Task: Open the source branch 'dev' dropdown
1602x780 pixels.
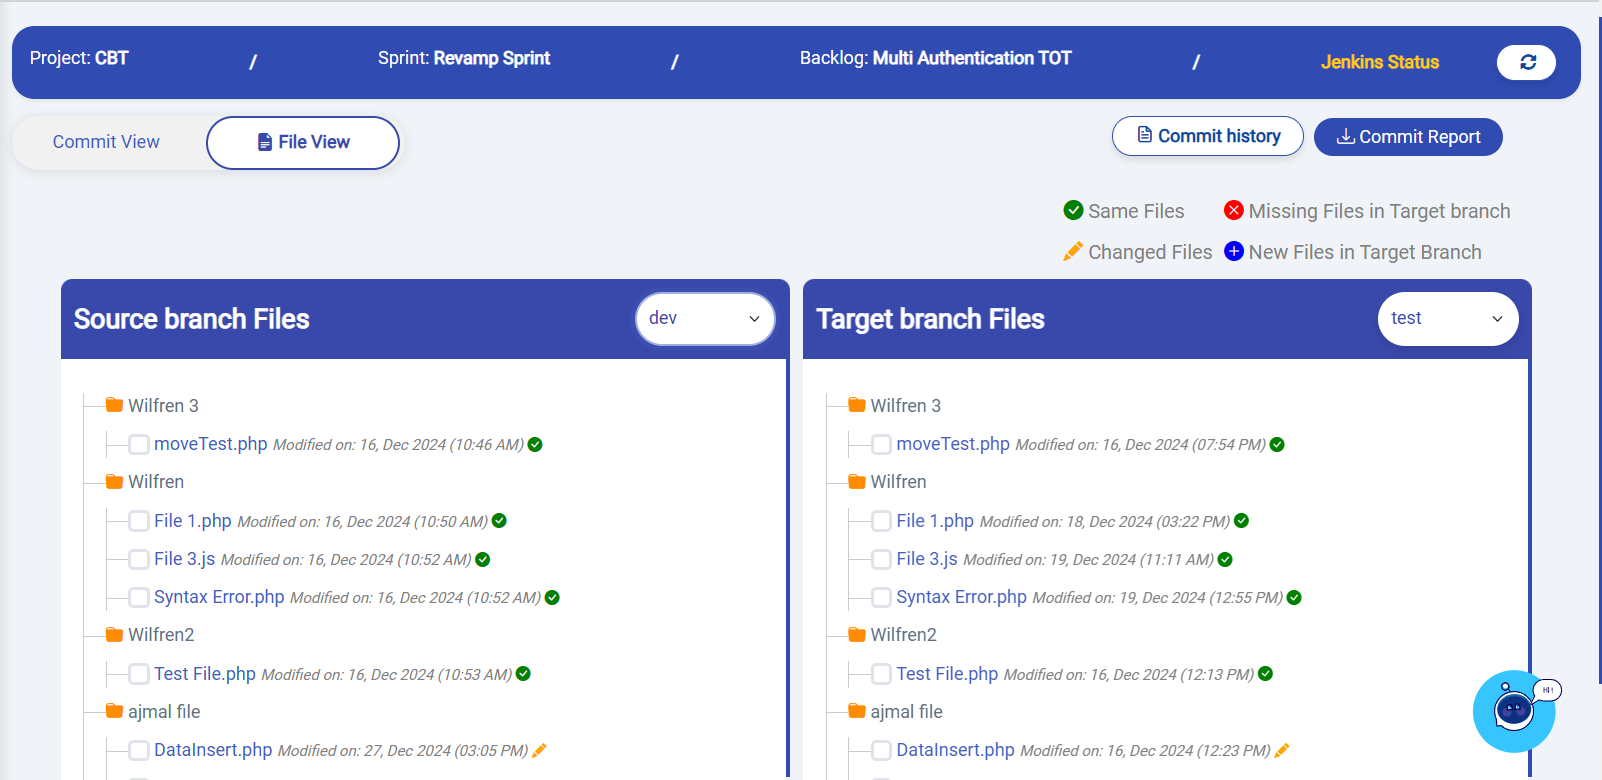Action: pos(704,318)
